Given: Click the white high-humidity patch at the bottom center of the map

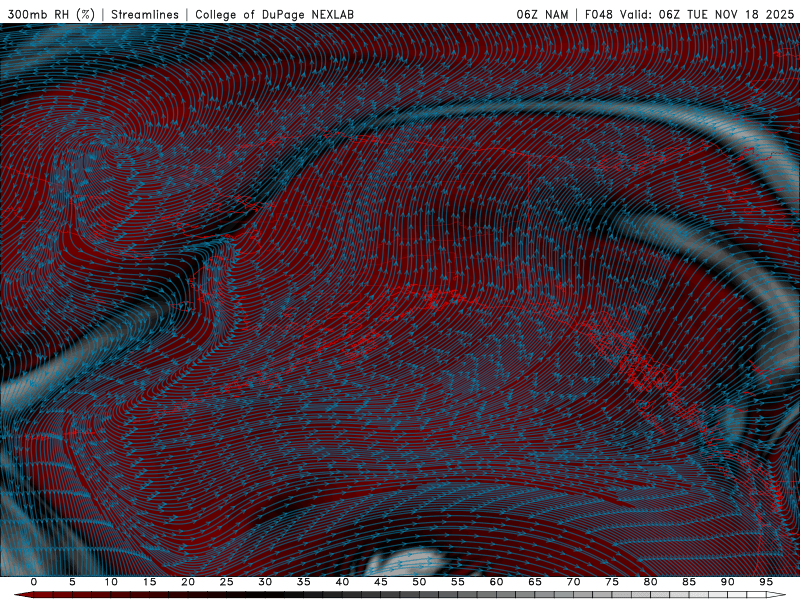Looking at the screenshot, I should tap(406, 563).
